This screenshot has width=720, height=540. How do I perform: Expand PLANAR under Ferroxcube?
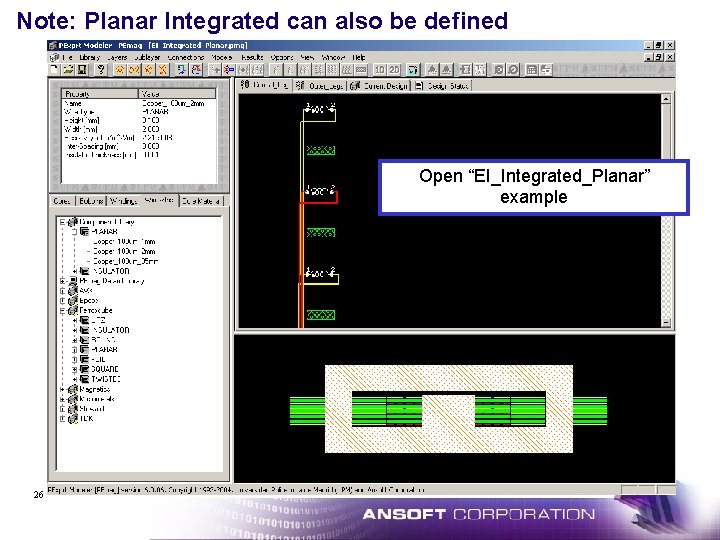coord(74,350)
